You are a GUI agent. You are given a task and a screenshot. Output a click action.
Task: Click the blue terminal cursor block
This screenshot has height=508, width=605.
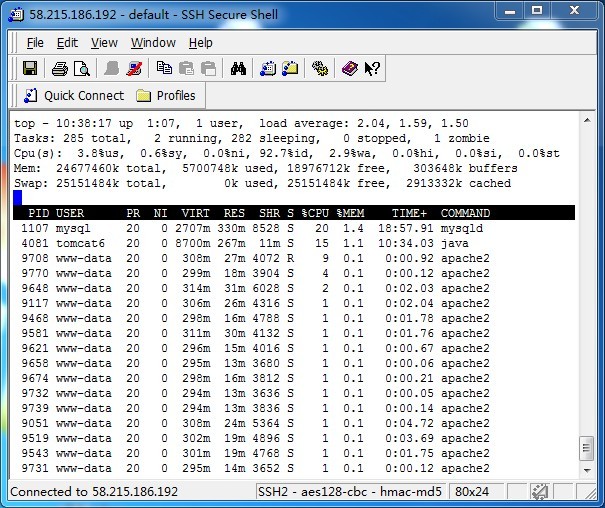(17, 198)
